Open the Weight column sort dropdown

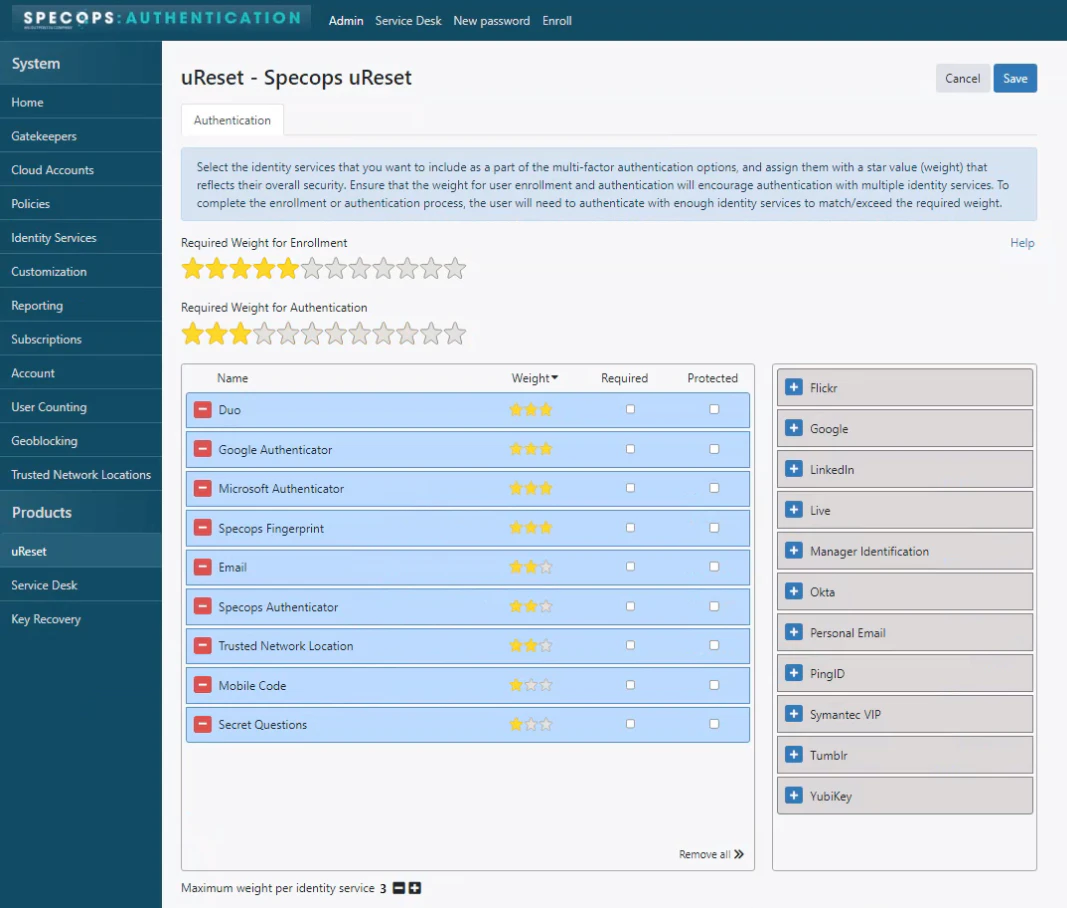tap(534, 378)
